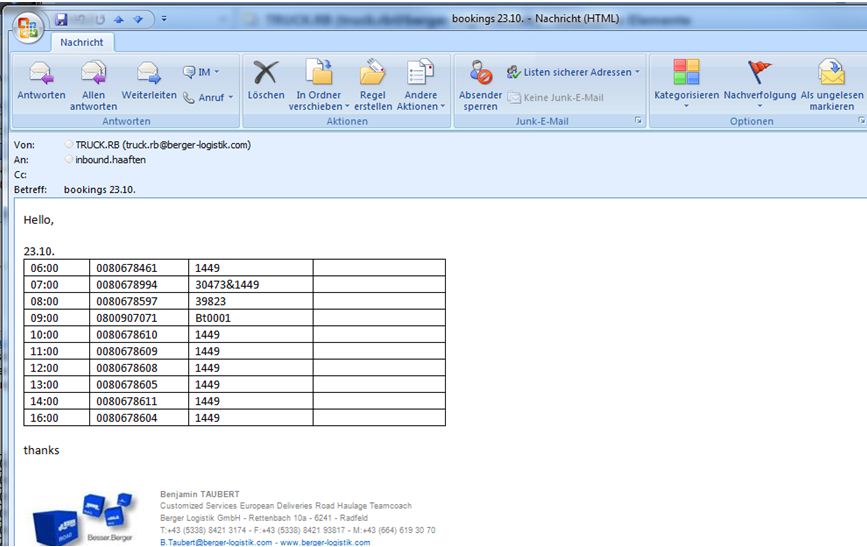867x547 pixels.
Task: Click the Office button orb
Action: [x=28, y=27]
